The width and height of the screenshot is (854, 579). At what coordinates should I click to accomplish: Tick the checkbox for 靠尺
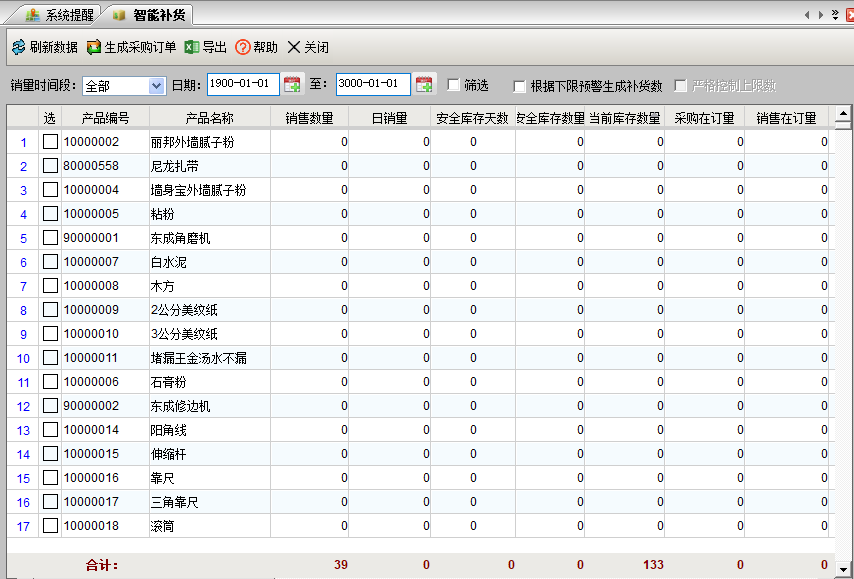pyautogui.click(x=50, y=477)
